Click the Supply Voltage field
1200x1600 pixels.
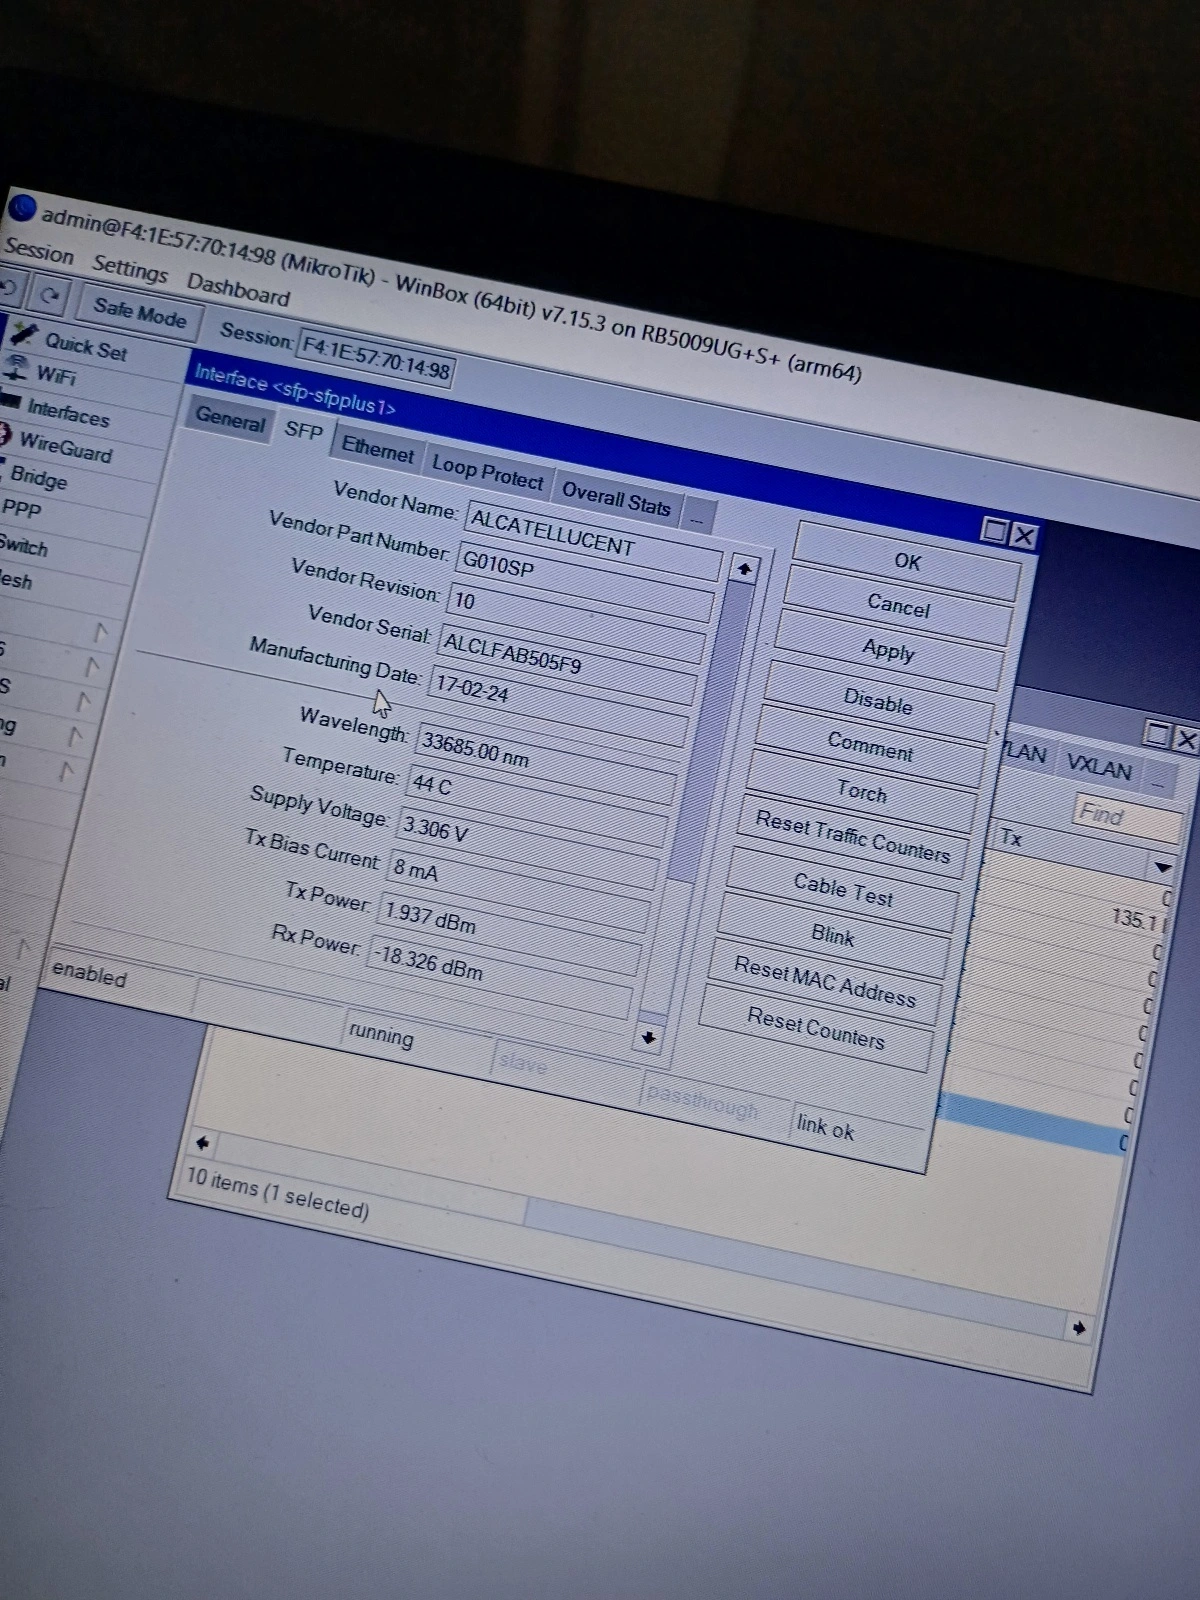[x=527, y=849]
